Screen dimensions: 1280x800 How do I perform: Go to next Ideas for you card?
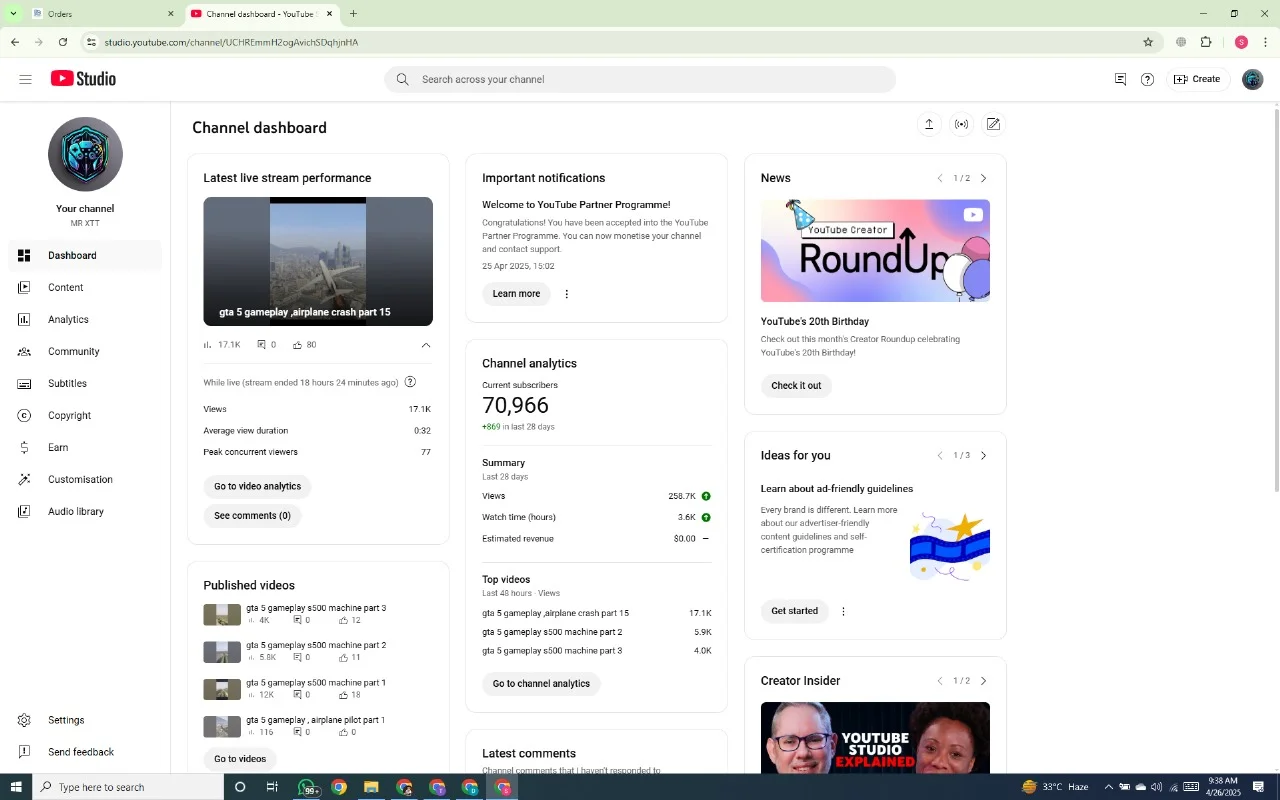[x=983, y=455]
